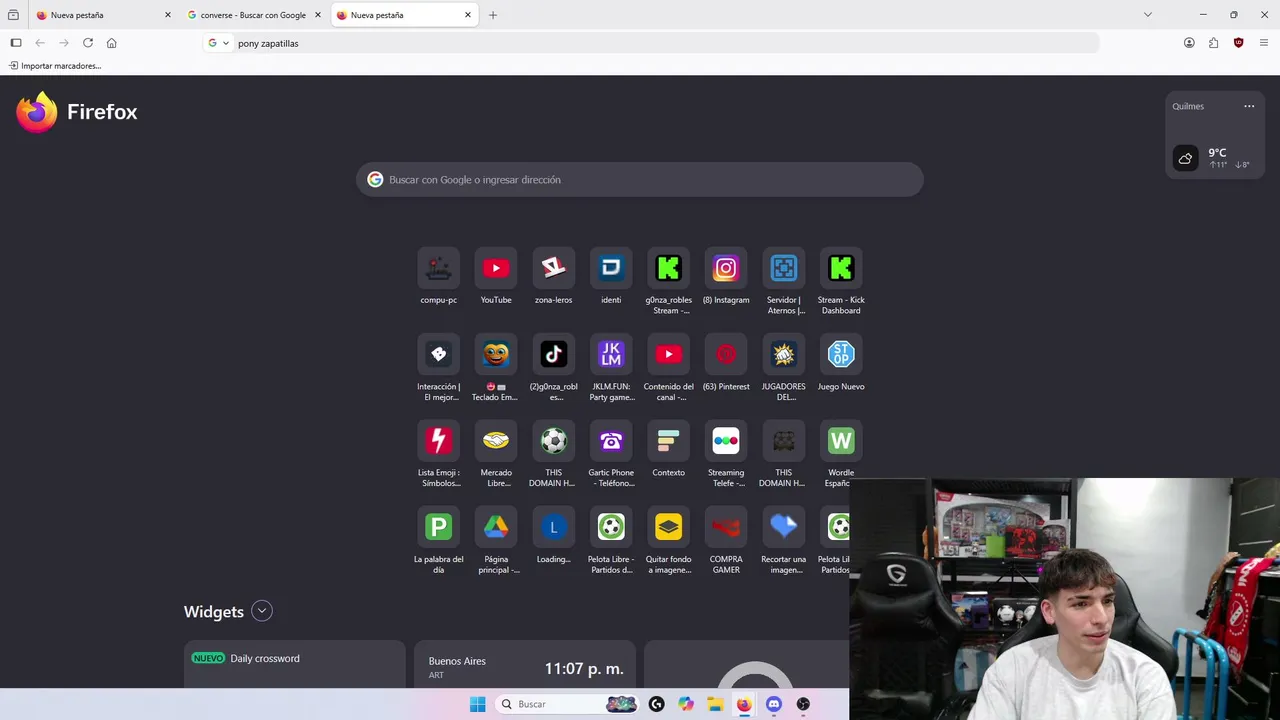This screenshot has width=1280, height=720.
Task: Open the Firefox account profile icon
Action: coord(1189,43)
